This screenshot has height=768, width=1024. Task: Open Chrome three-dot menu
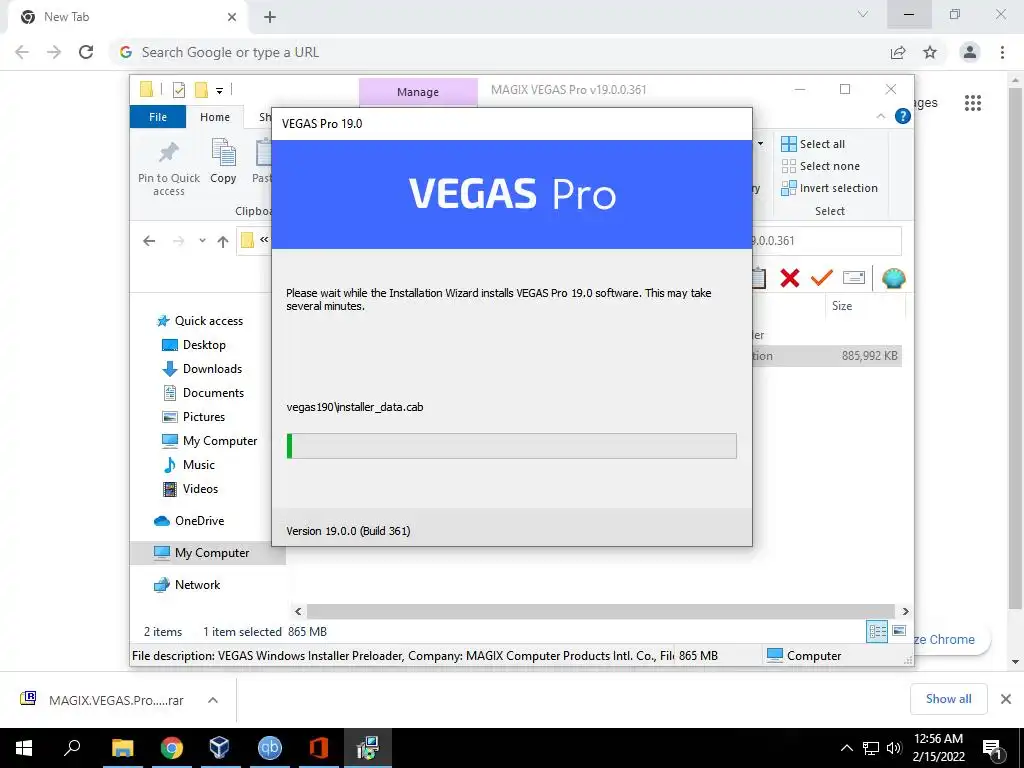coord(1002,52)
